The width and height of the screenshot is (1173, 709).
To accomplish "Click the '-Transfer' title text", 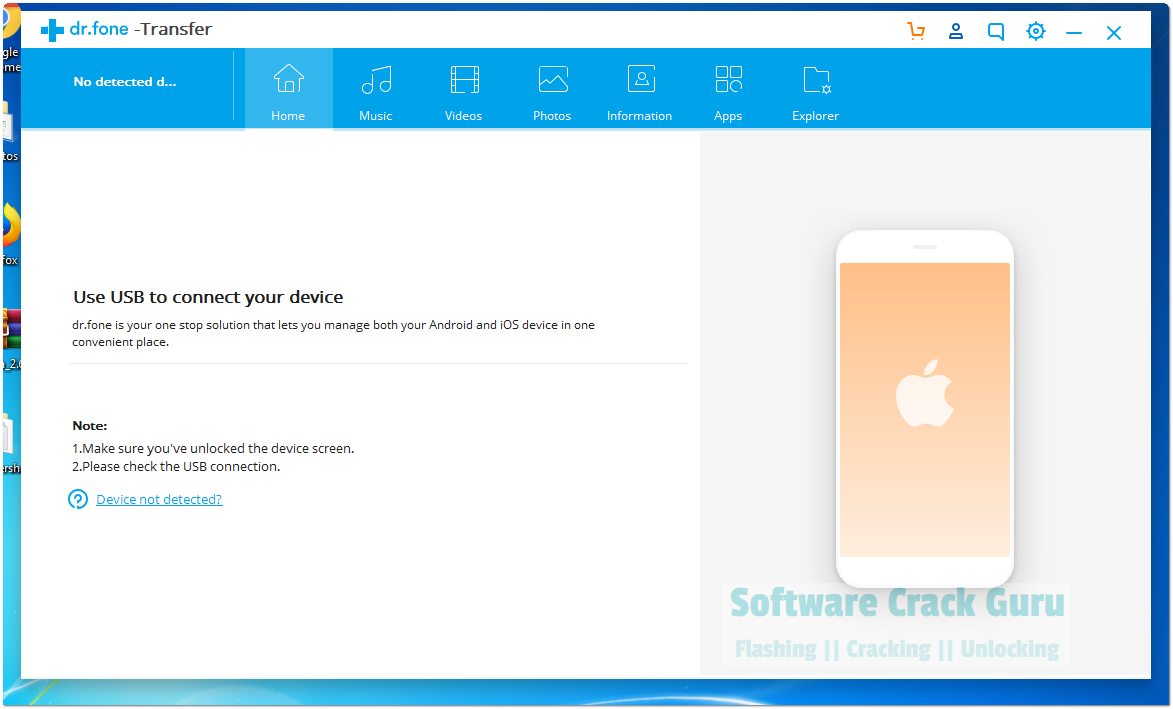I will [173, 29].
